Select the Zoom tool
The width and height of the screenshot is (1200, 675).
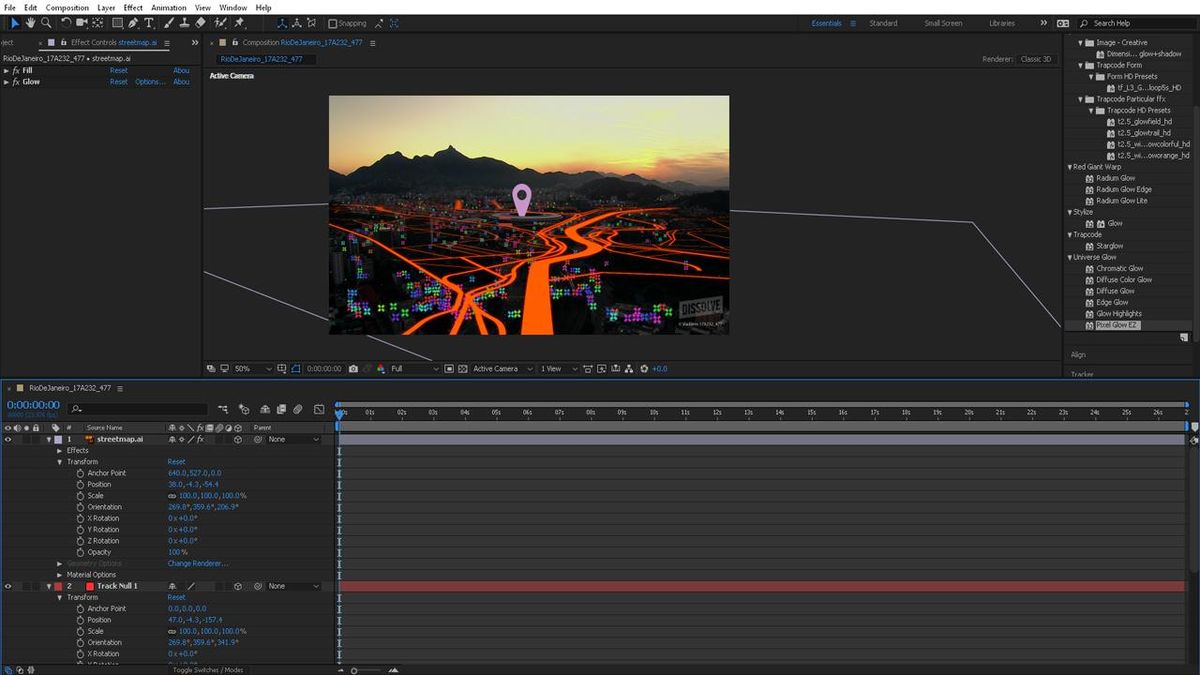click(46, 22)
